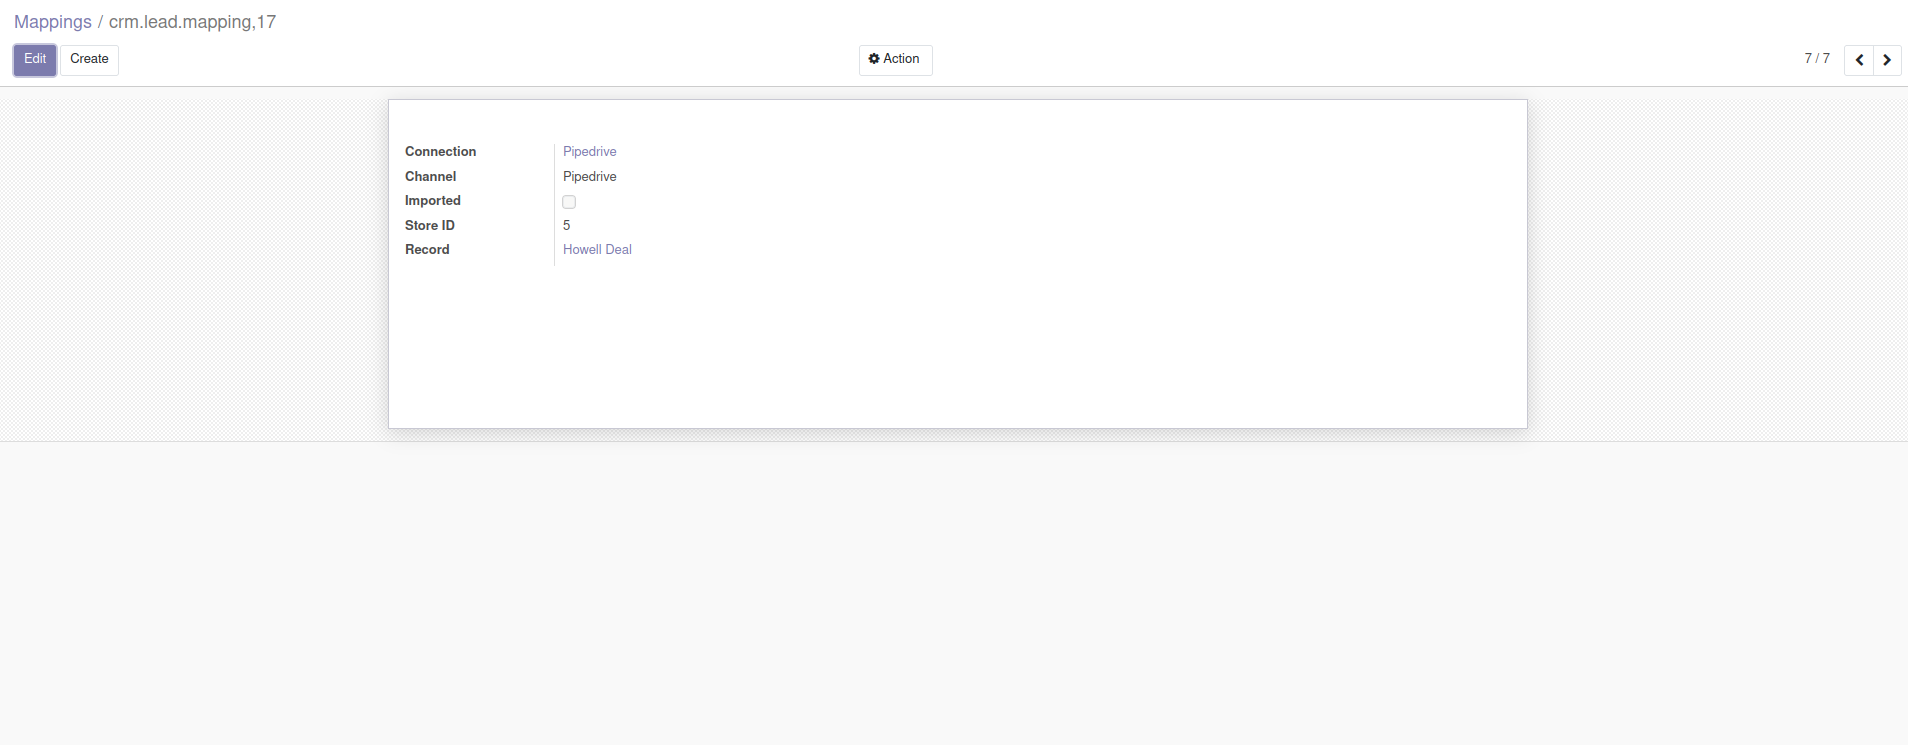Viewport: 1908px width, 745px height.
Task: Open the Action dropdown menu
Action: [x=895, y=60]
